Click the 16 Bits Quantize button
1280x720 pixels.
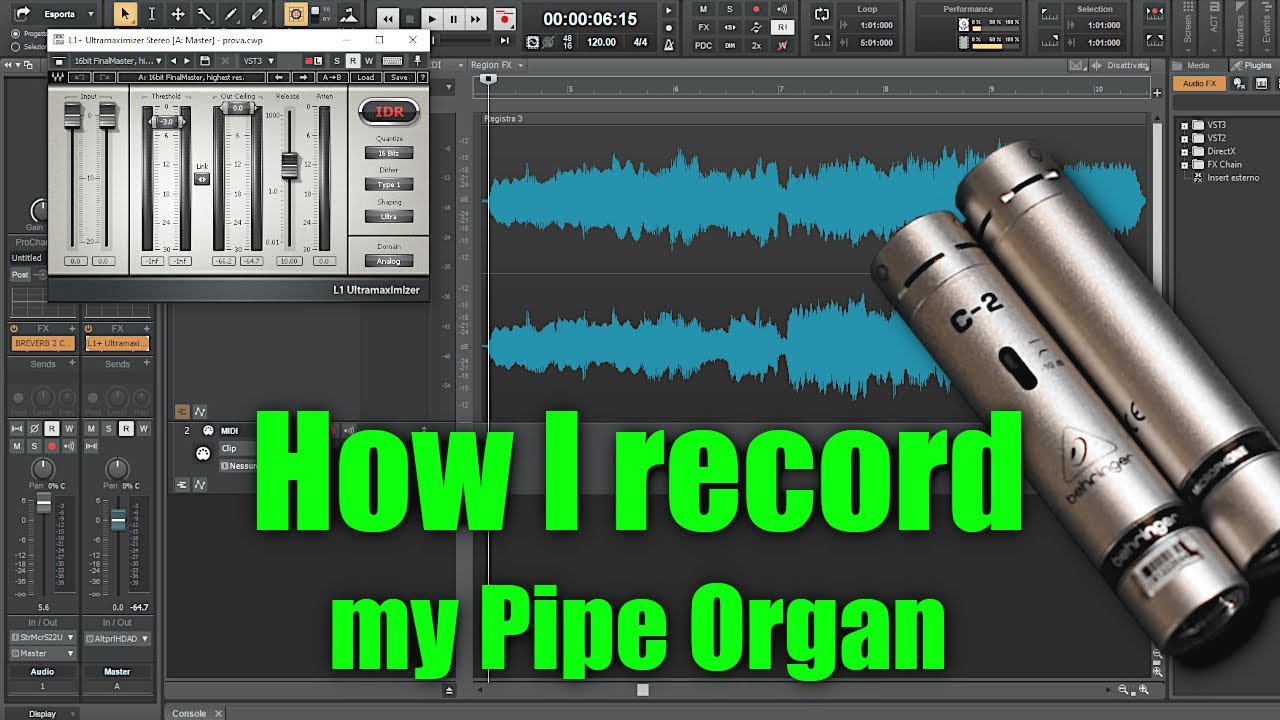click(388, 153)
